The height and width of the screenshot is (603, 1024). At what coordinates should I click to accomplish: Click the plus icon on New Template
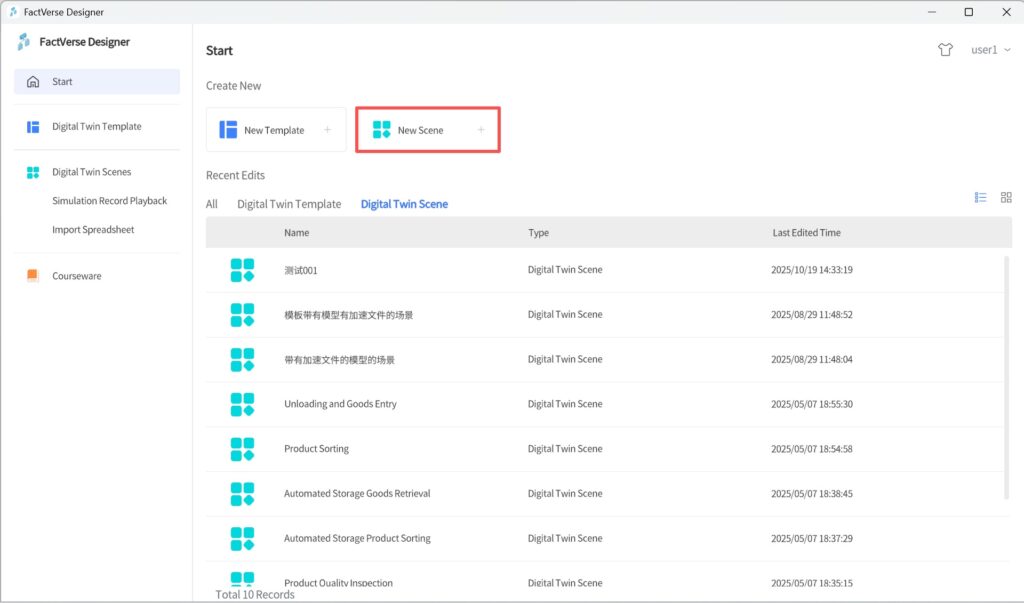(327, 130)
